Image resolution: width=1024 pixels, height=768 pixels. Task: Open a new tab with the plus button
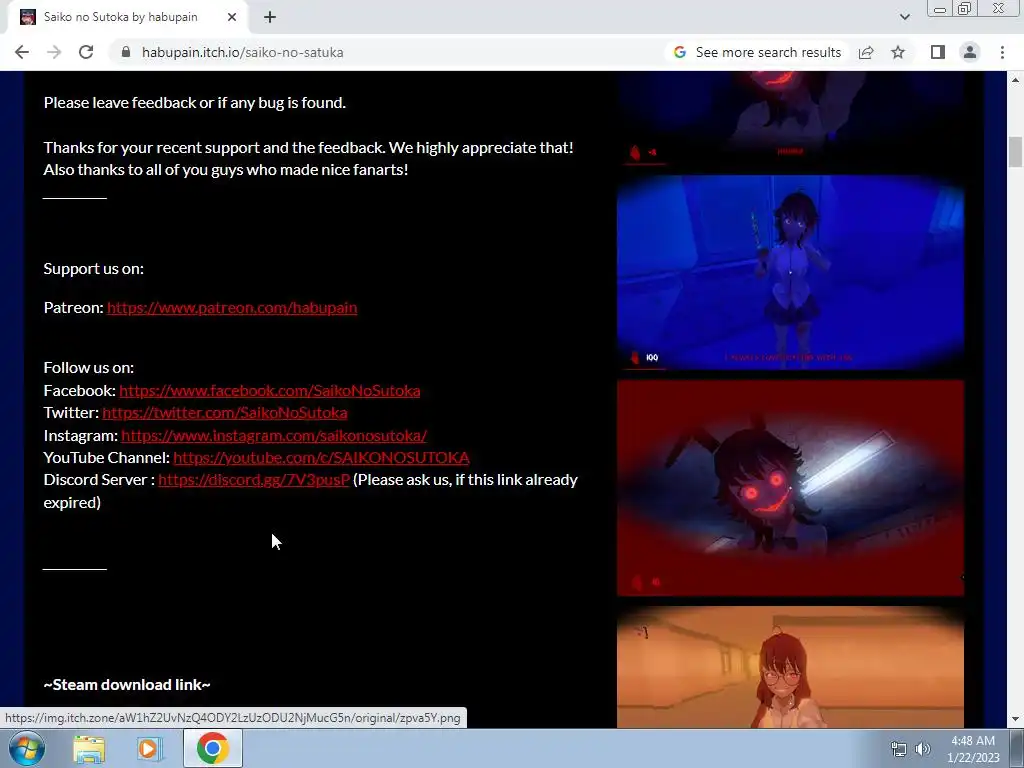(270, 17)
